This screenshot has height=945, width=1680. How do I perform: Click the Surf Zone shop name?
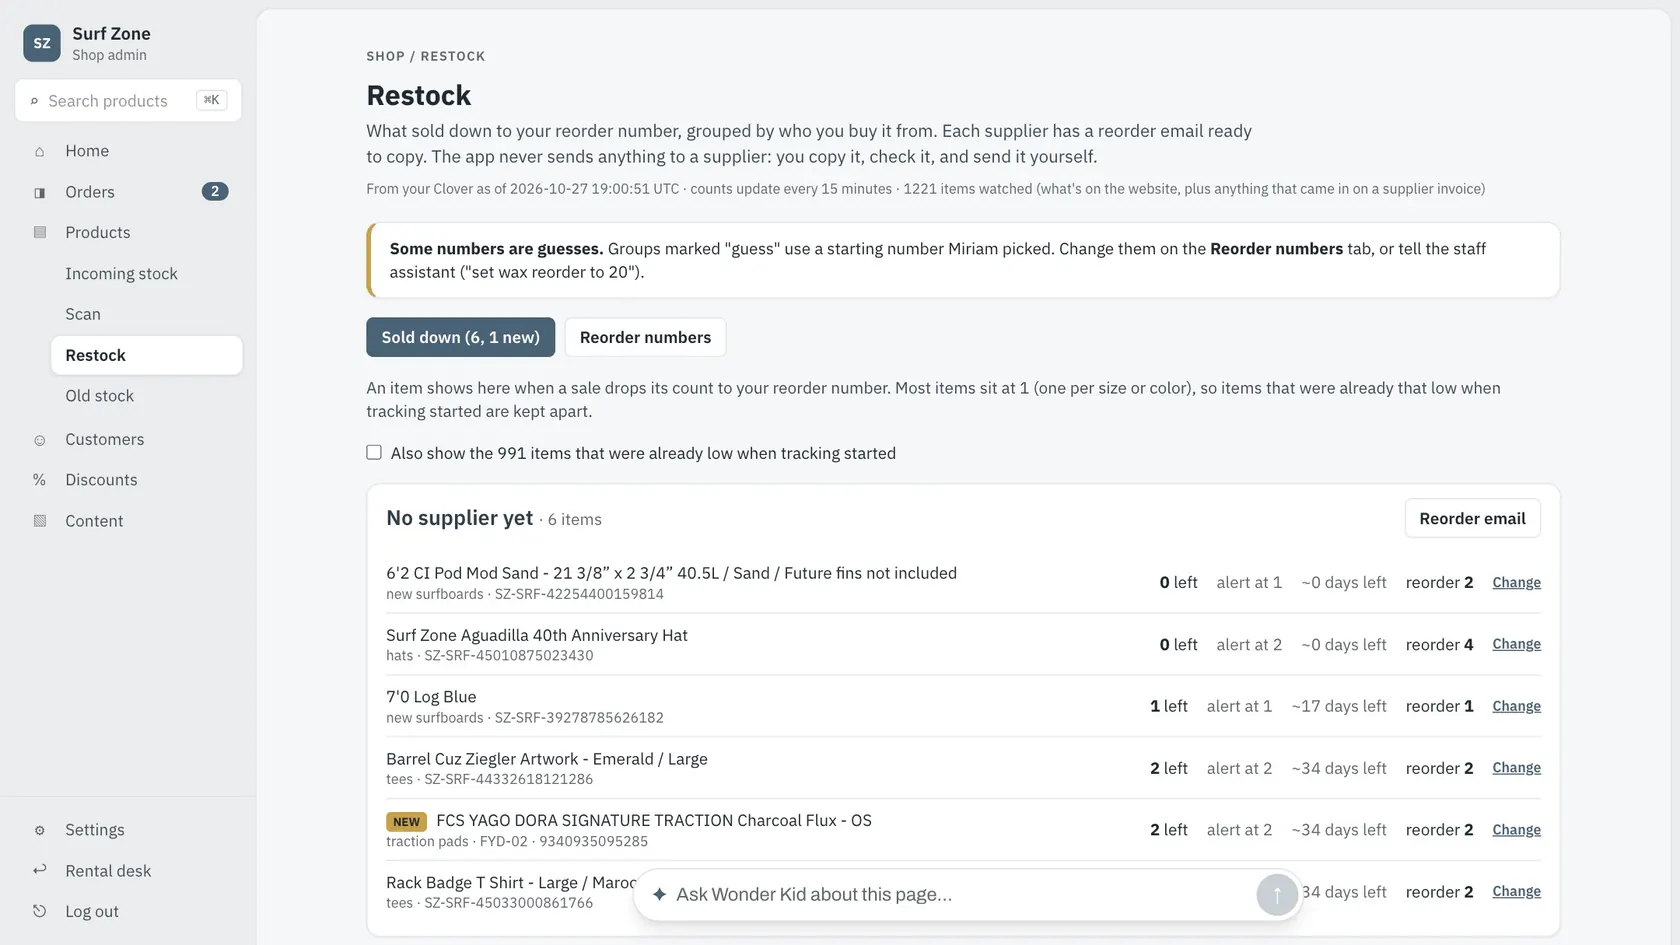coord(111,33)
